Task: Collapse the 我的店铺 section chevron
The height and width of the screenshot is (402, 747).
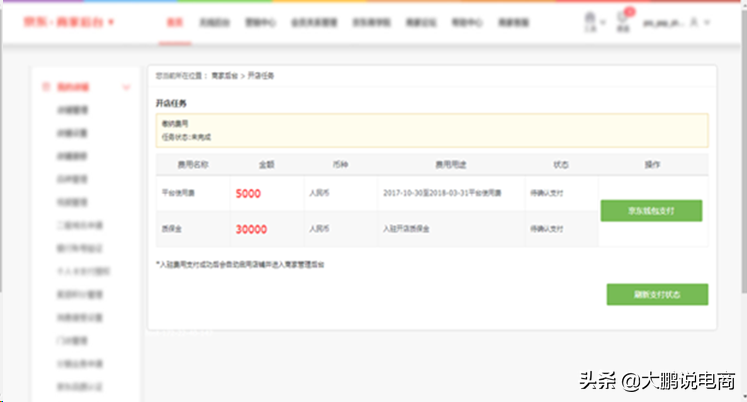Action: (x=126, y=87)
